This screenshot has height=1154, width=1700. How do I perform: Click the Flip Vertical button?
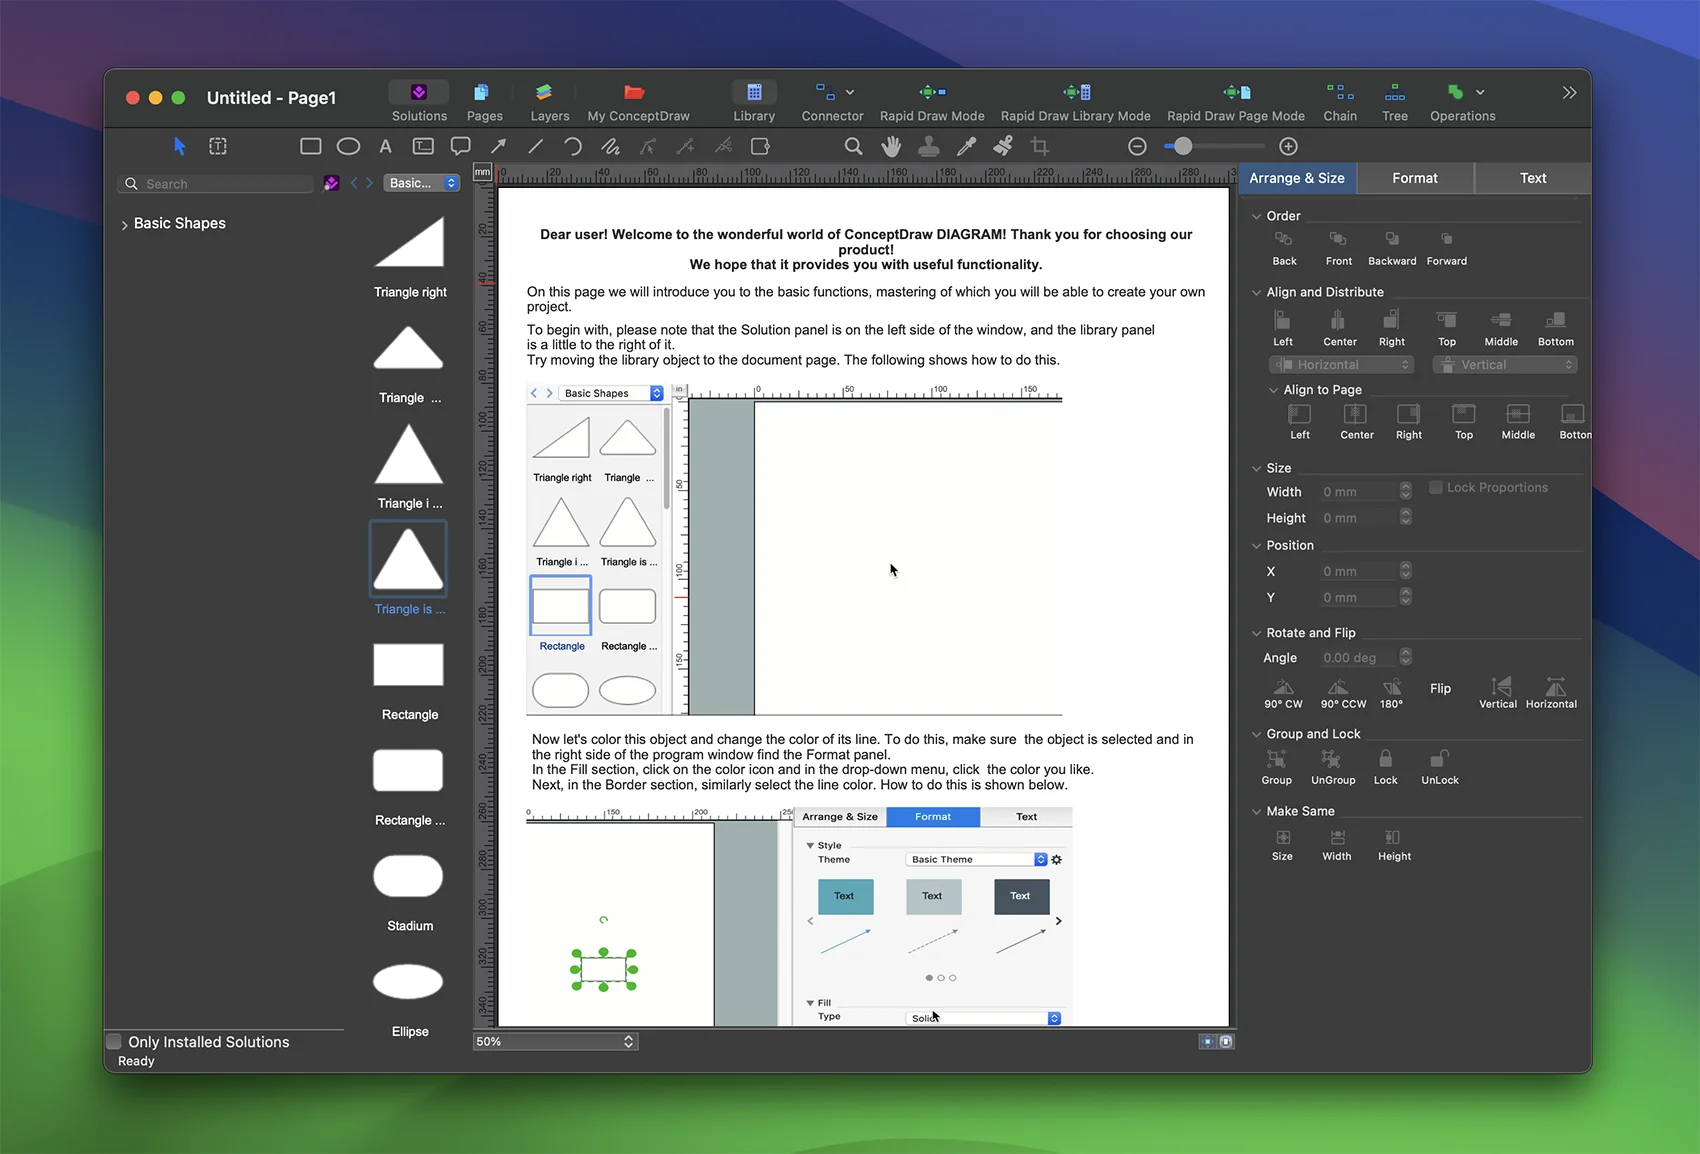point(1498,693)
